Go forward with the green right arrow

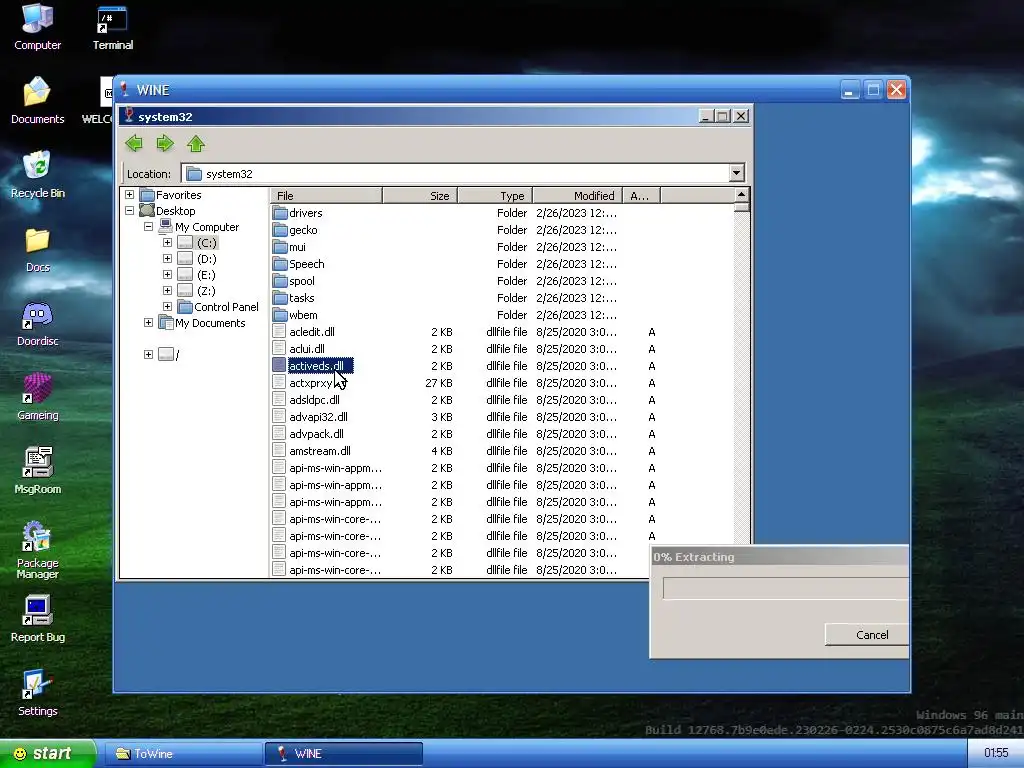(x=165, y=143)
